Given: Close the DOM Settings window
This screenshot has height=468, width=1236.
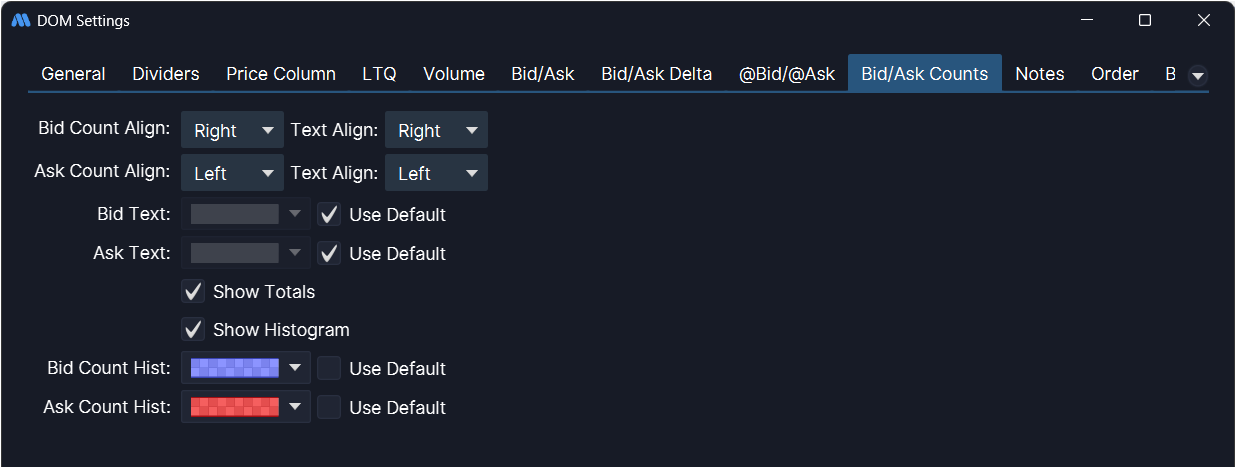Looking at the screenshot, I should [1204, 20].
